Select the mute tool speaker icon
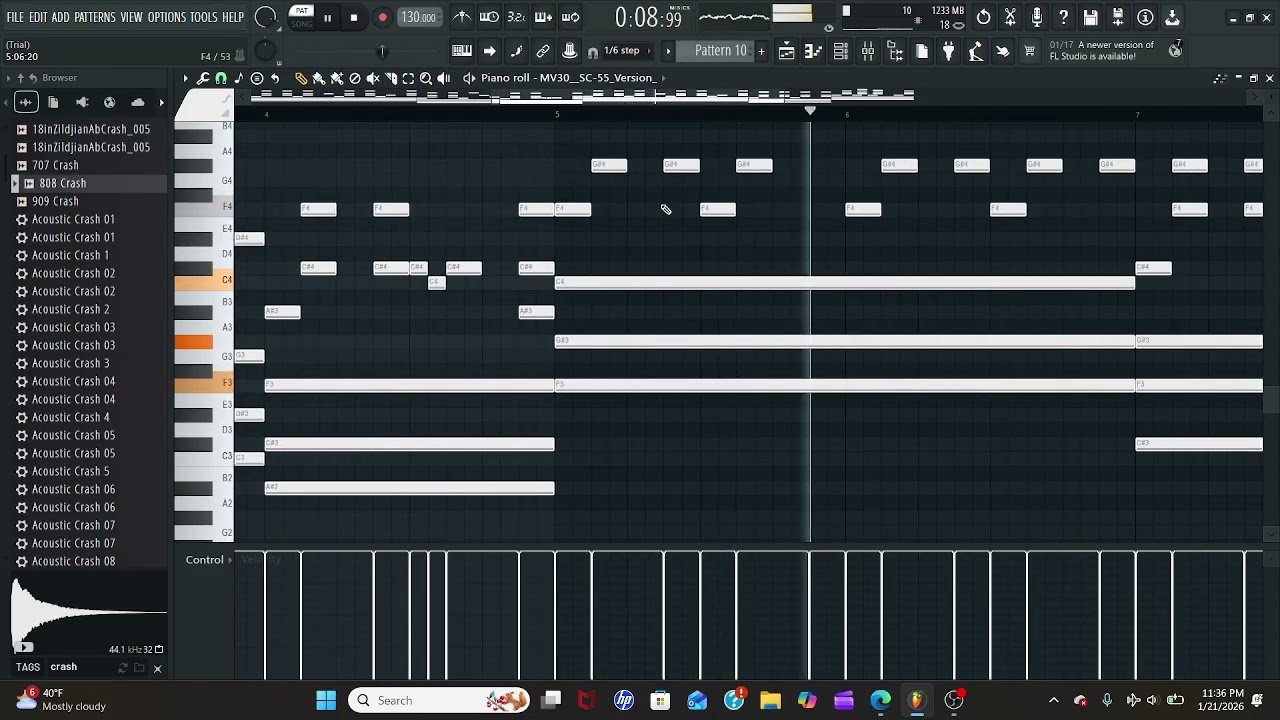The height and width of the screenshot is (720, 1280). 373,78
